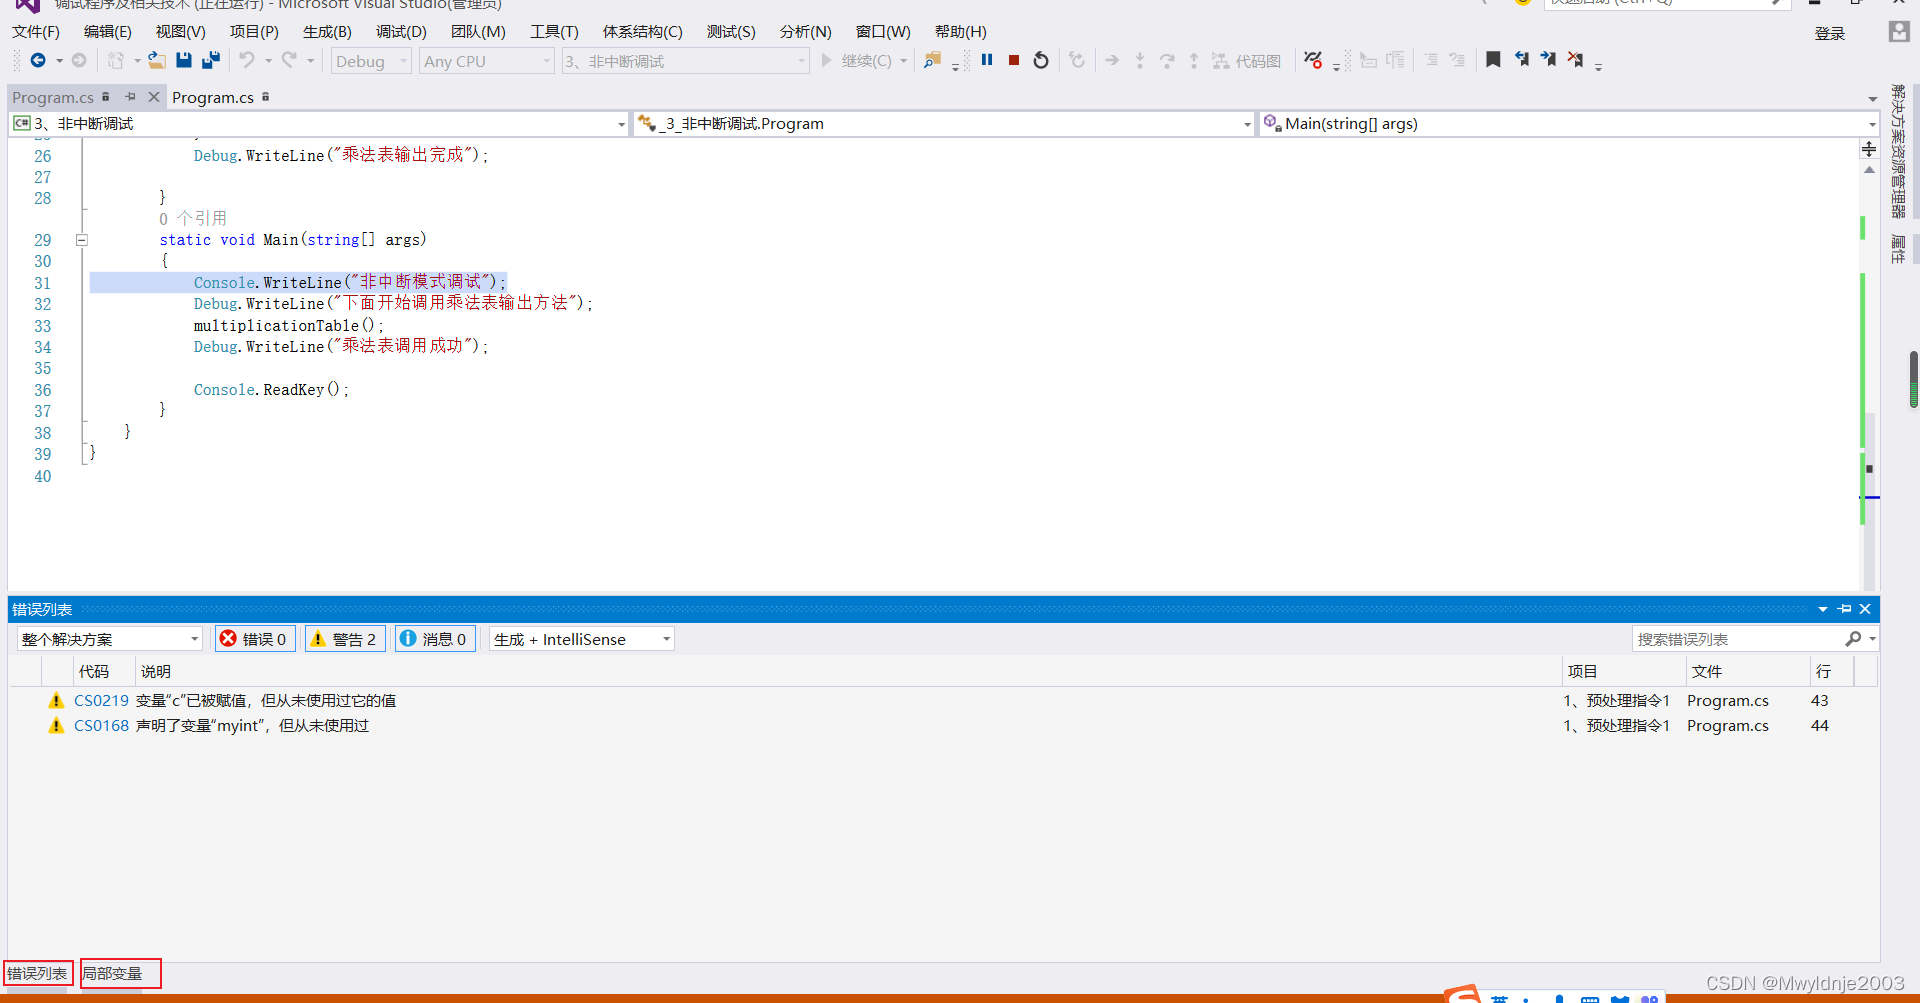This screenshot has width=1920, height=1003.
Task: Pause debugging with Break All icon
Action: click(987, 61)
